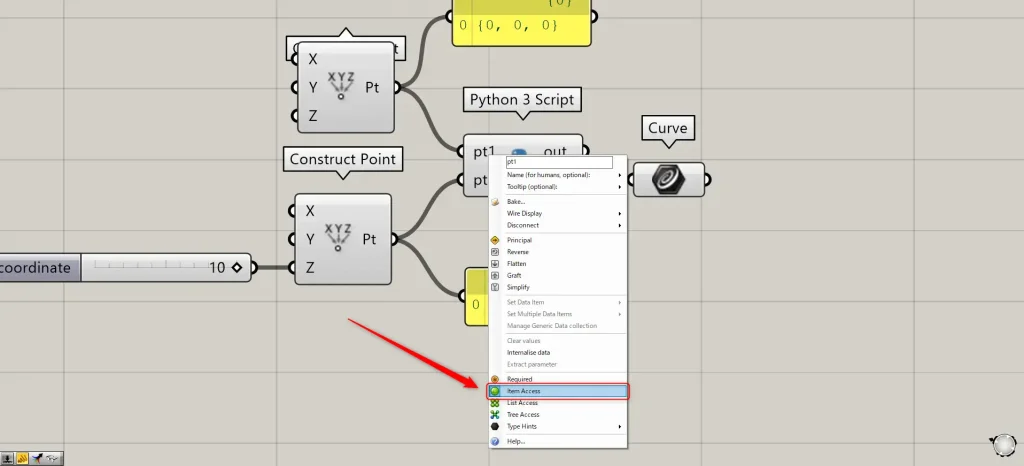
Task: Click the Help question mark icon
Action: coord(494,441)
